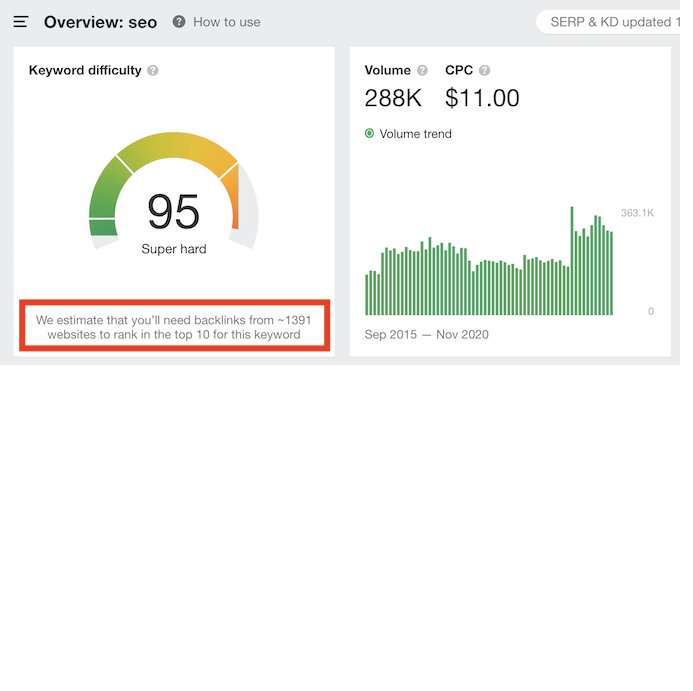The width and height of the screenshot is (693, 691).
Task: Click the SERP & KD updated button
Action: click(x=608, y=22)
